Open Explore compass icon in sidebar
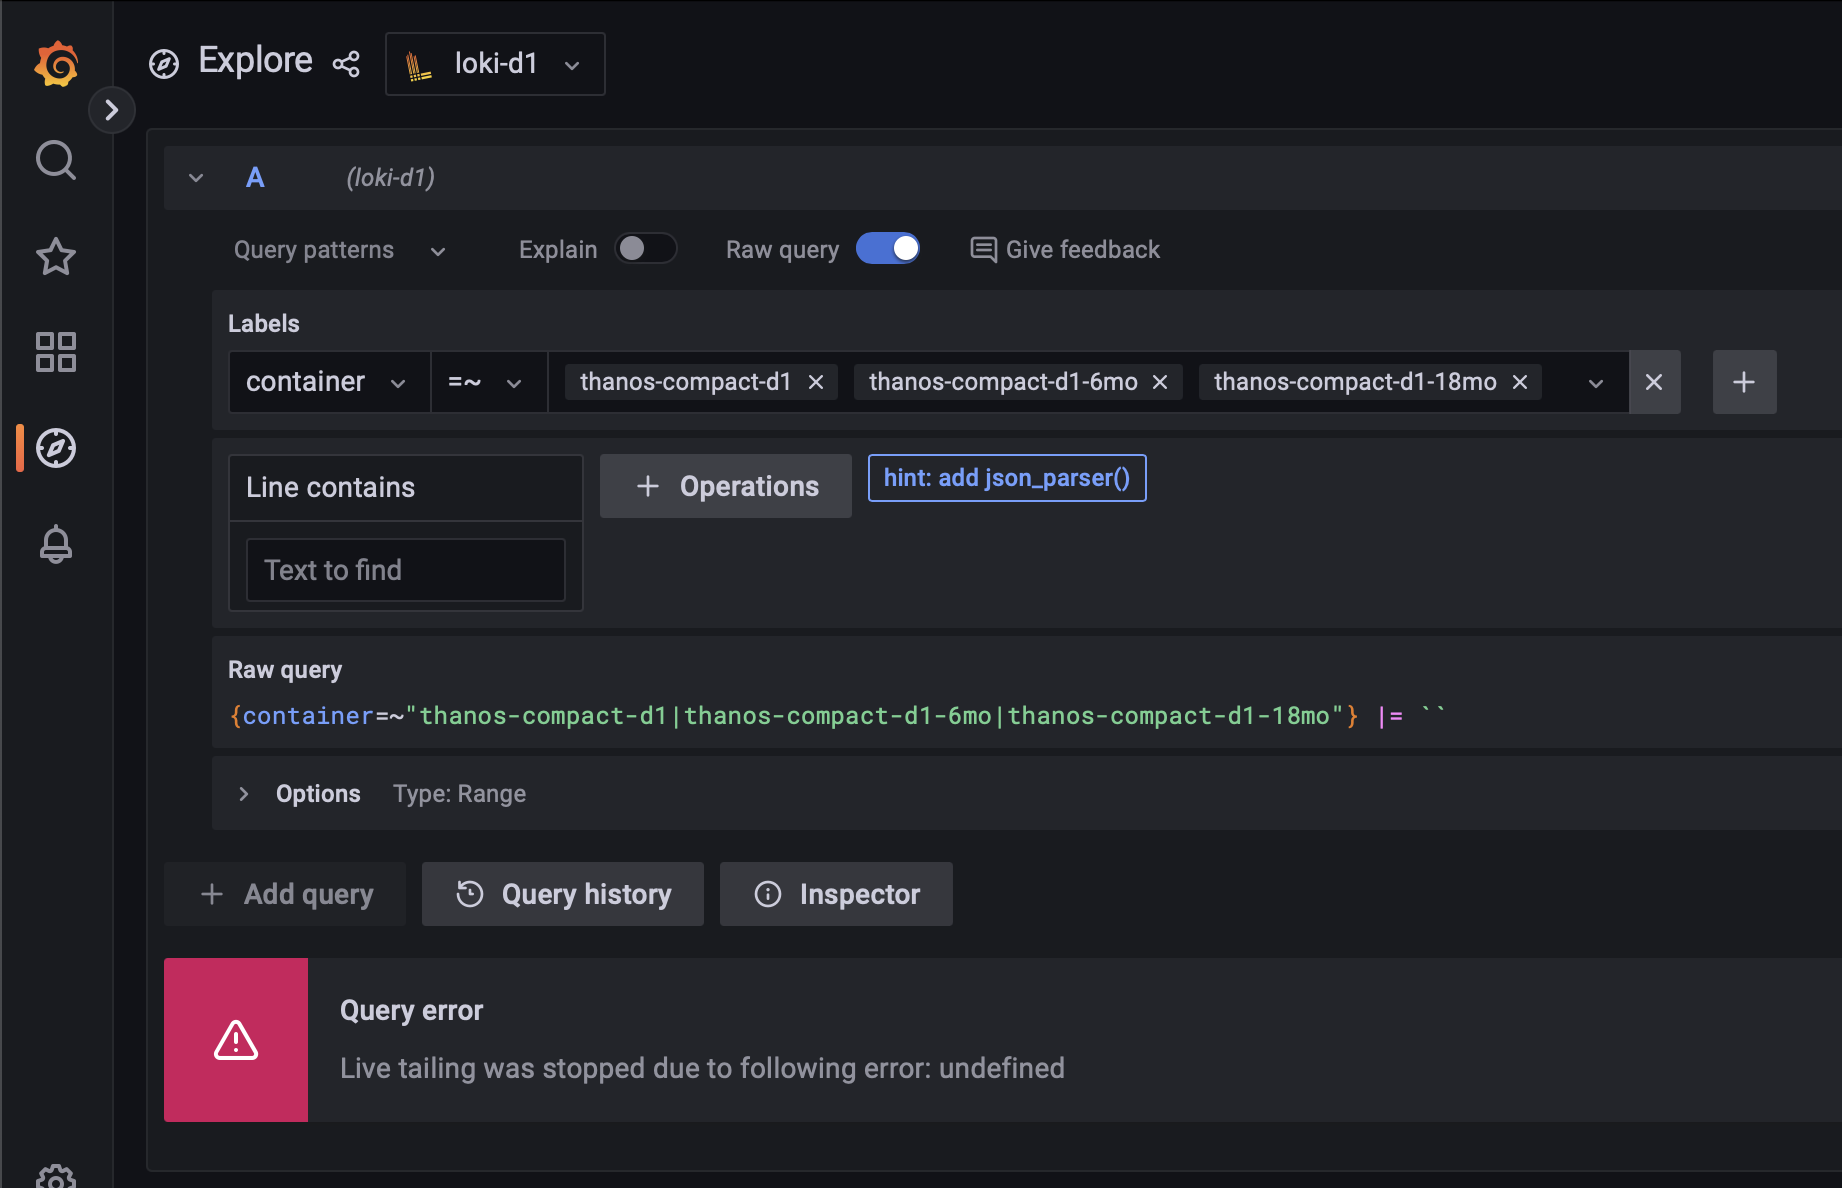The image size is (1842, 1188). (x=56, y=448)
